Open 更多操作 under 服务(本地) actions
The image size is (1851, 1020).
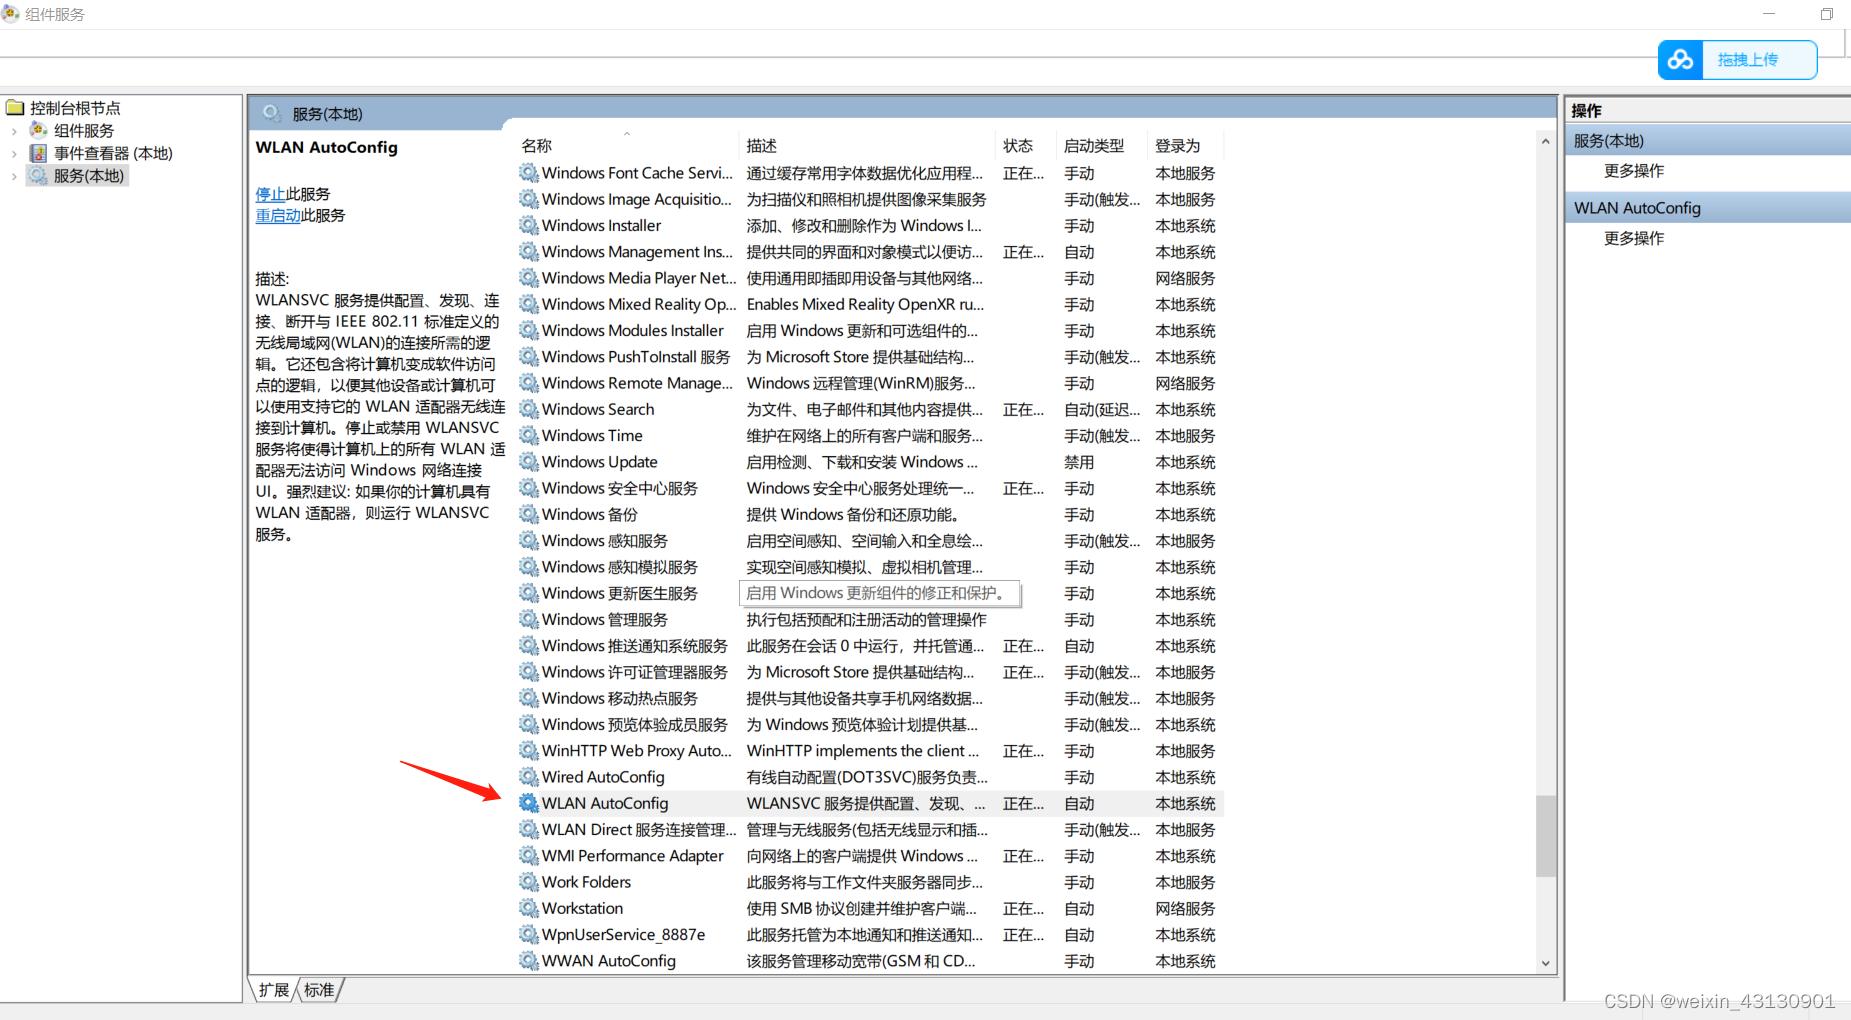tap(1634, 171)
